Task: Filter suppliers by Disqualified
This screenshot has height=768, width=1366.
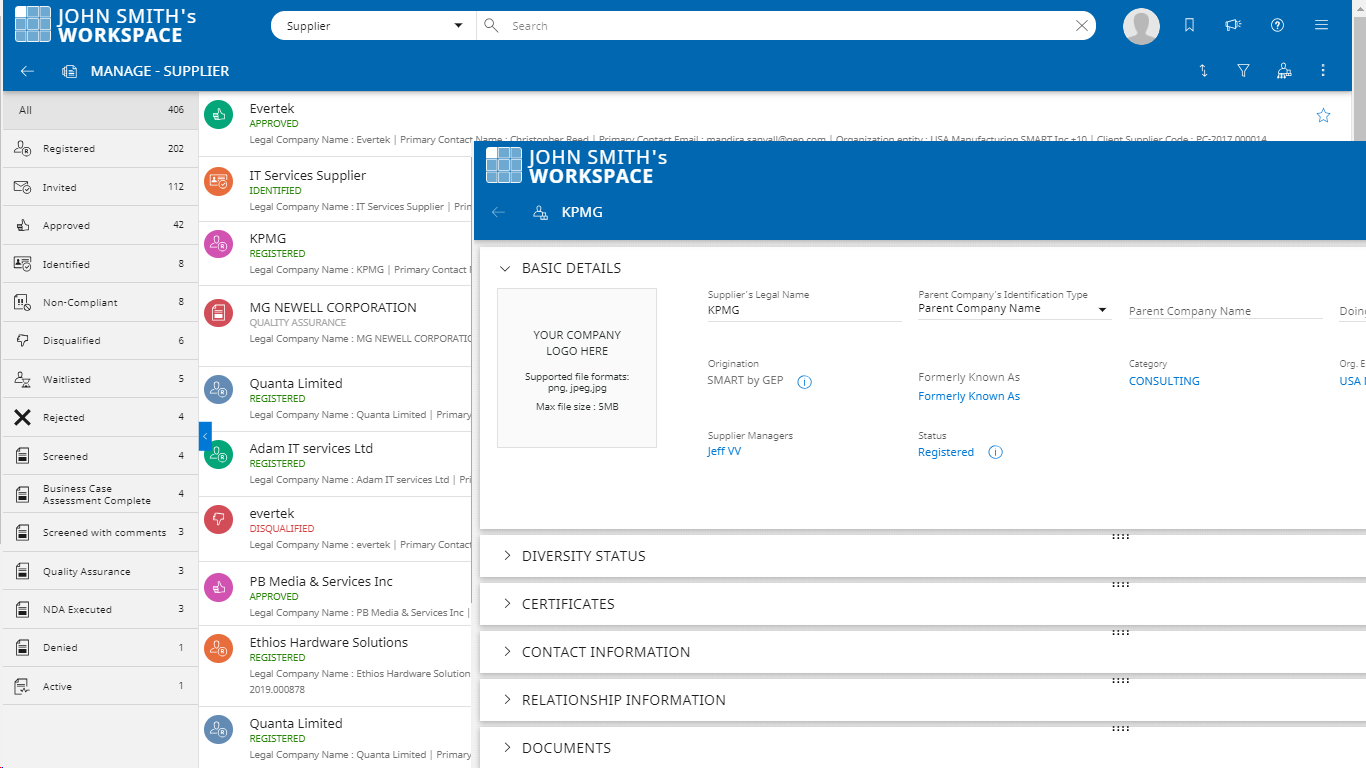Action: click(x=100, y=340)
